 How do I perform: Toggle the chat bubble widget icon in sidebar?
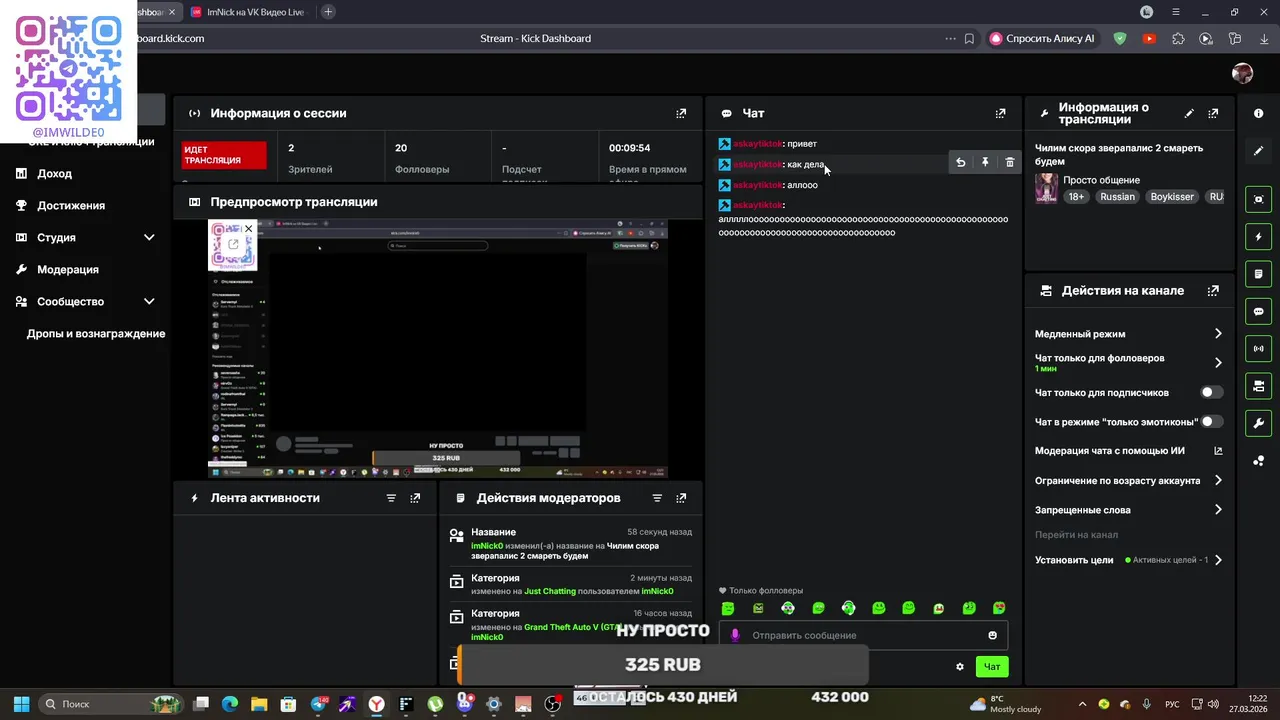1259,311
